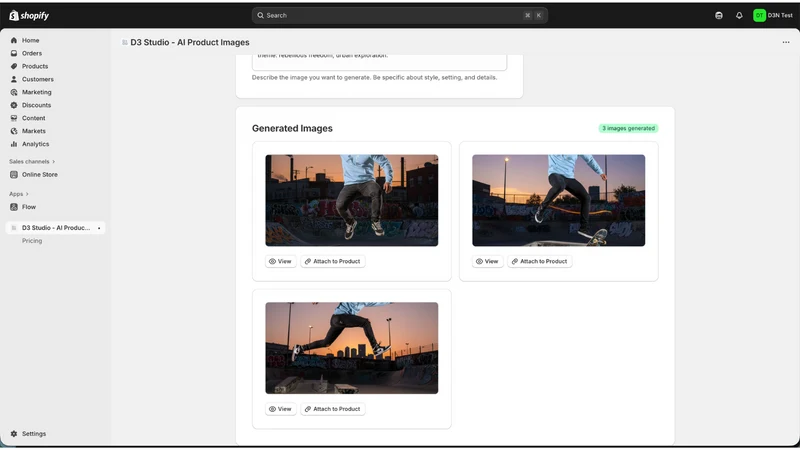The height and width of the screenshot is (450, 800).
Task: Click the 3 images generated badge
Action: (628, 128)
